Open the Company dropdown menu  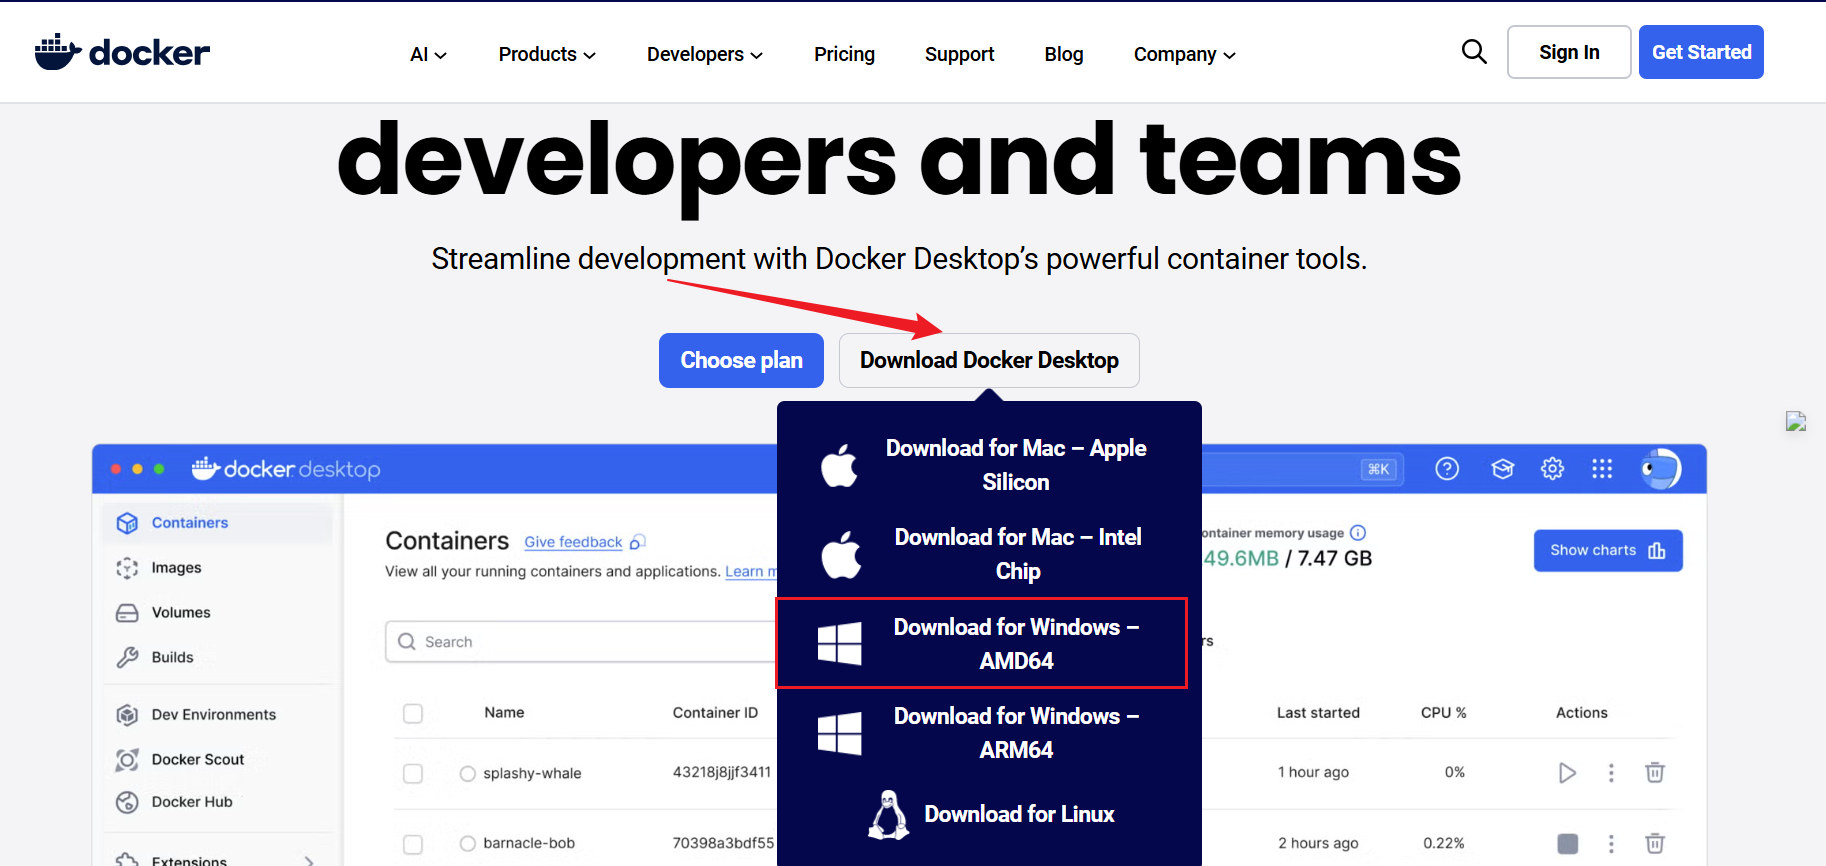pyautogui.click(x=1185, y=54)
